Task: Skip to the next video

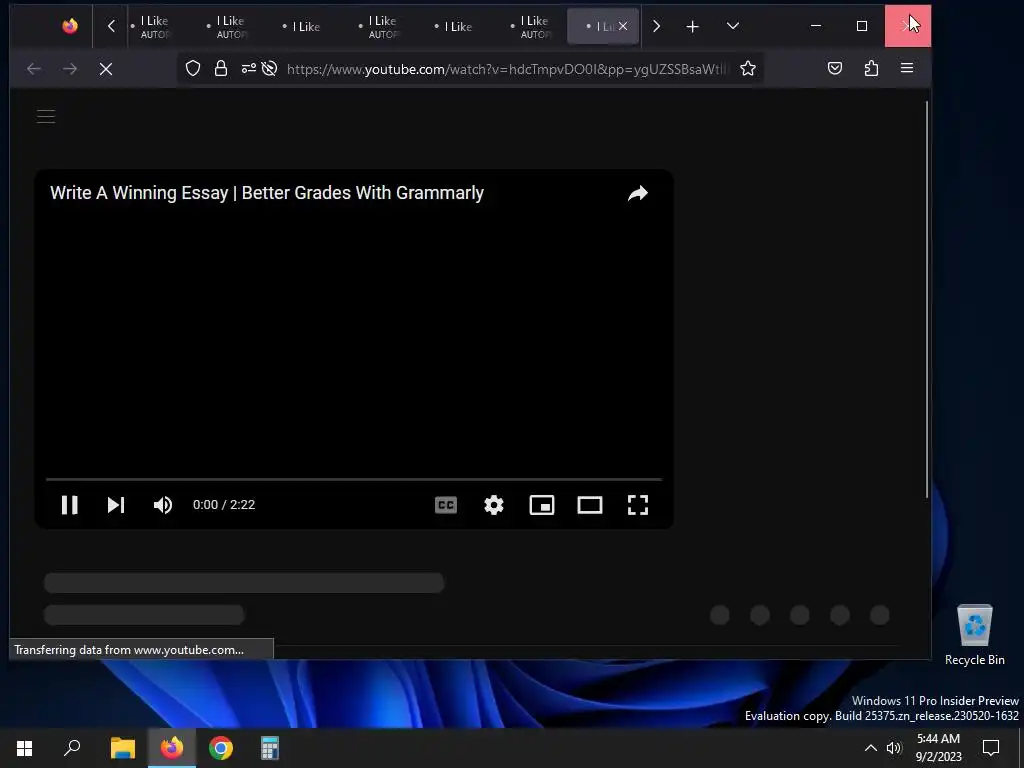Action: 116,505
